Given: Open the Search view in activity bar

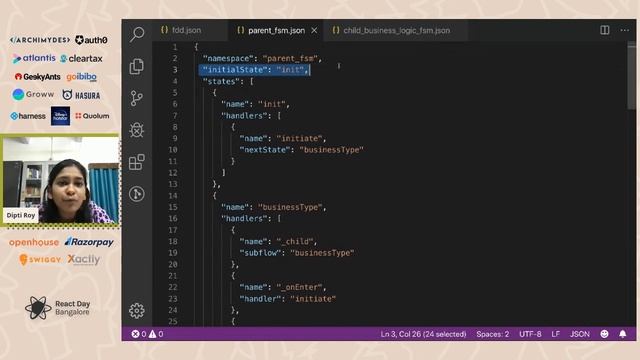Looking at the screenshot, I should (137, 34).
